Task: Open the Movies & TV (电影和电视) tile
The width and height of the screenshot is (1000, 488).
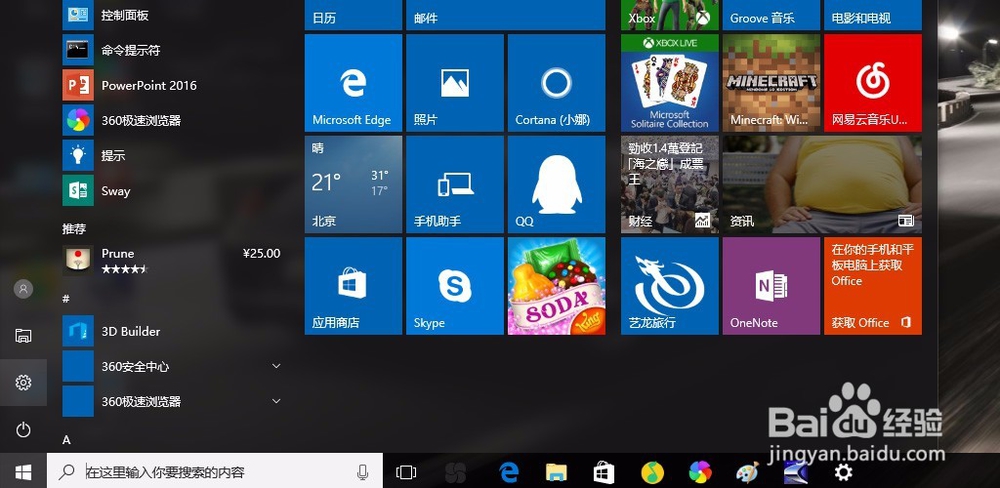Action: (x=872, y=15)
